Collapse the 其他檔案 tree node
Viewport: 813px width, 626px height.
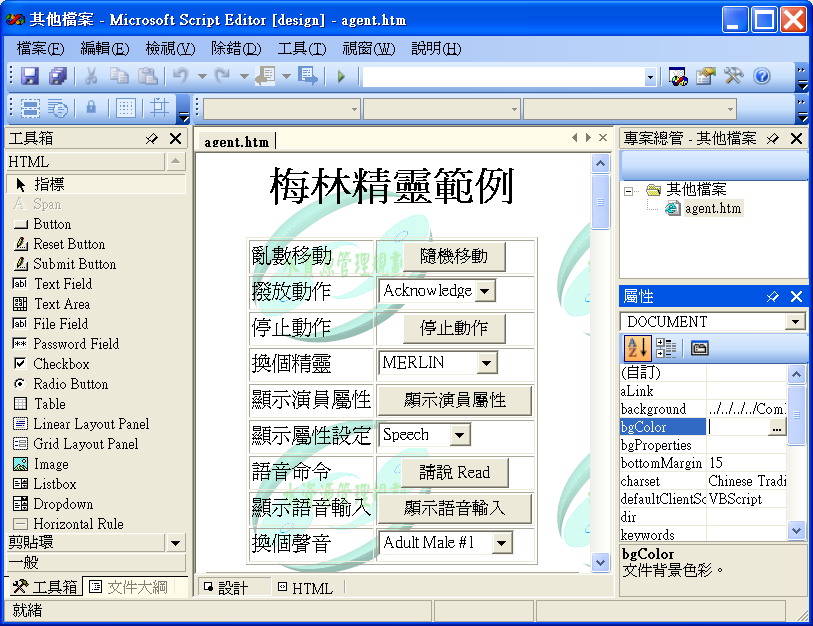point(628,191)
